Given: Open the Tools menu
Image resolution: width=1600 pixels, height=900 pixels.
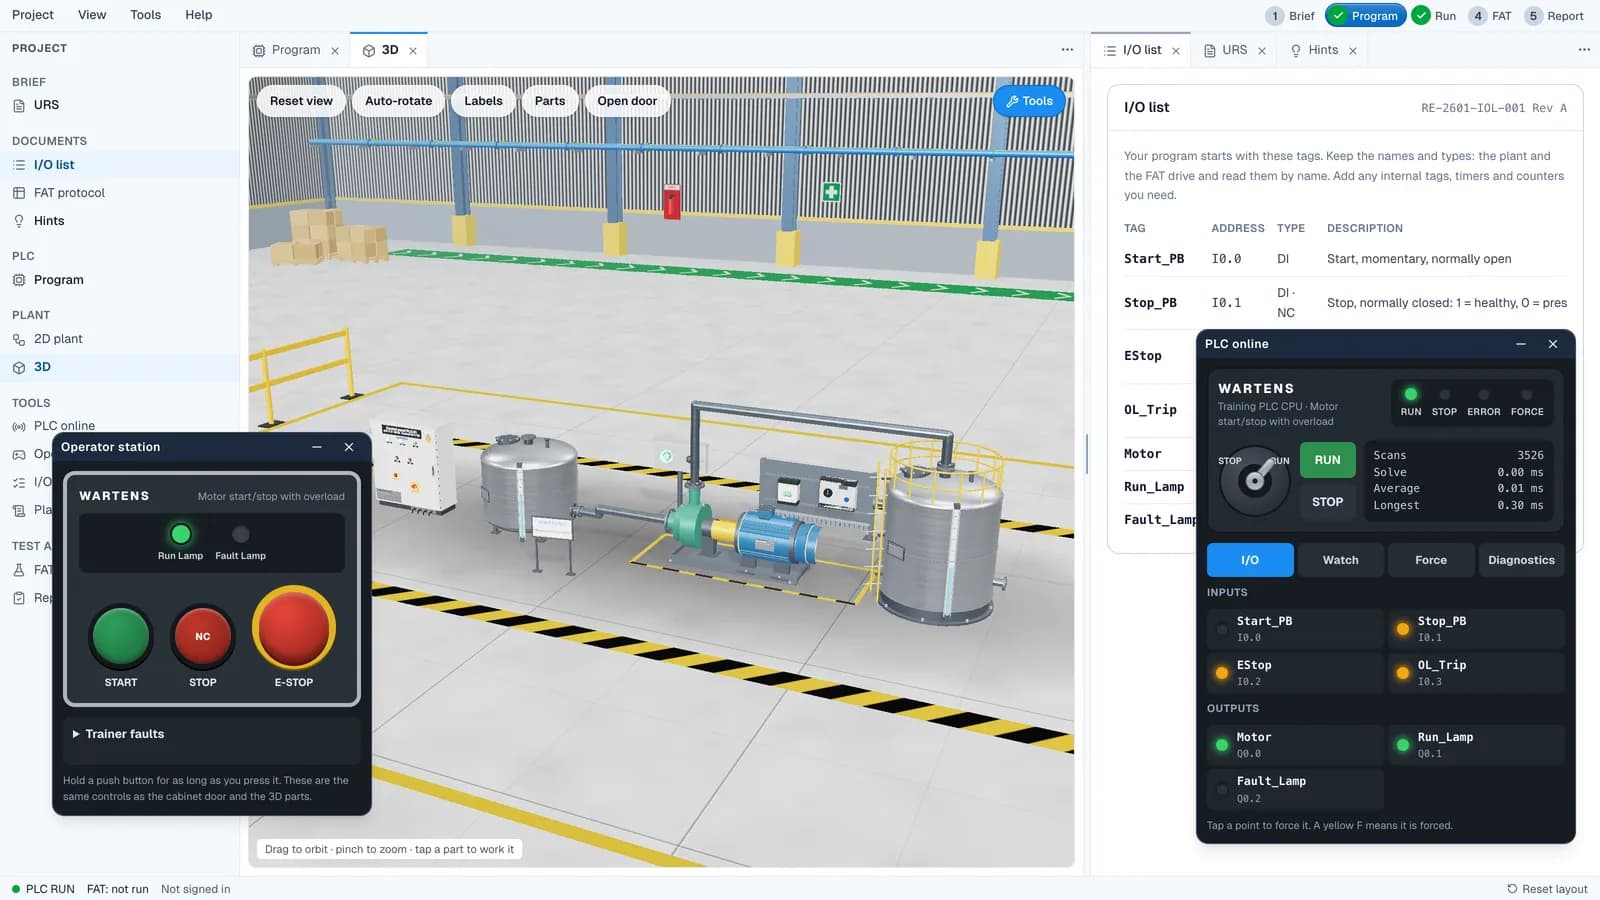Looking at the screenshot, I should pos(145,15).
